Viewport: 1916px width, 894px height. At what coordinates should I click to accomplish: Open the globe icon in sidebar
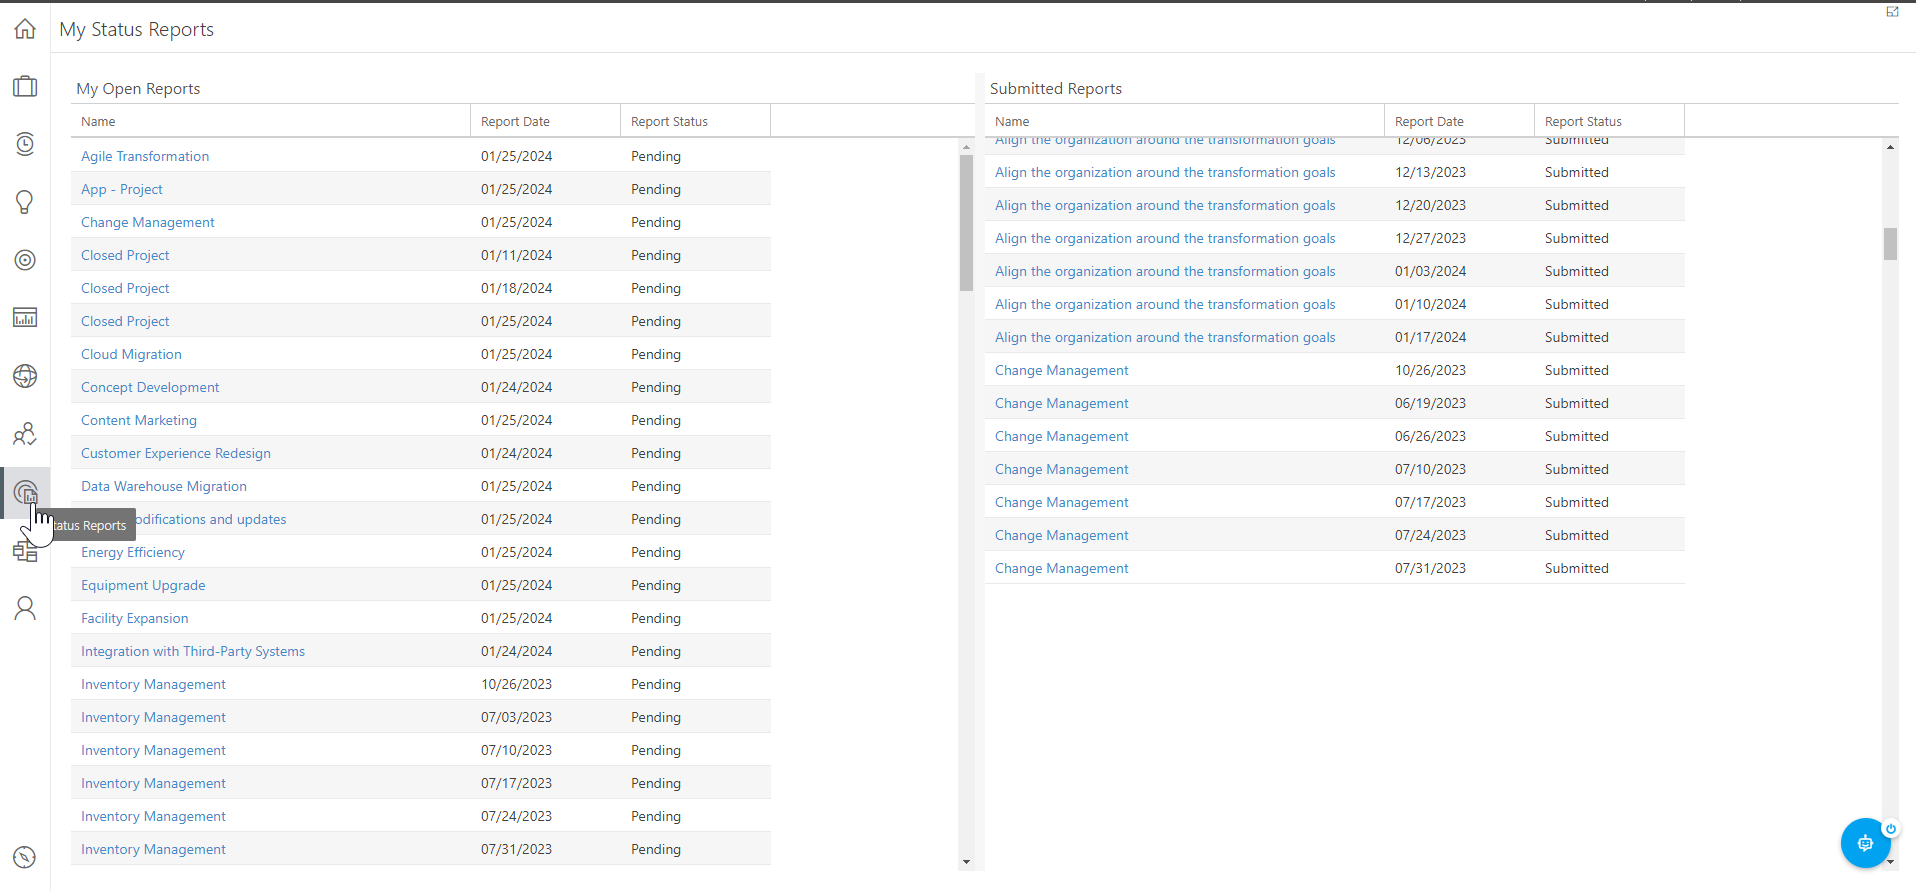25,376
